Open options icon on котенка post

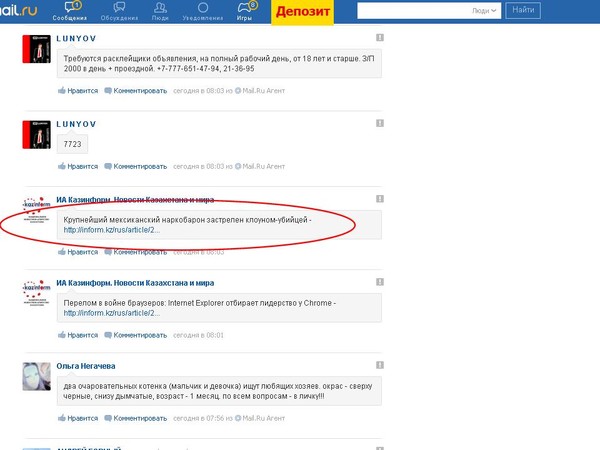(380, 365)
